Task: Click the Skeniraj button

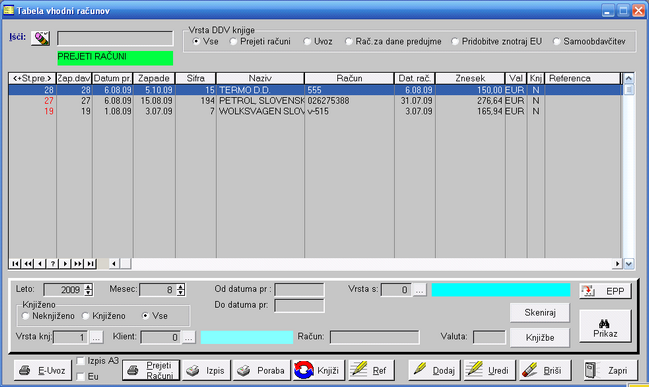Action: point(540,312)
